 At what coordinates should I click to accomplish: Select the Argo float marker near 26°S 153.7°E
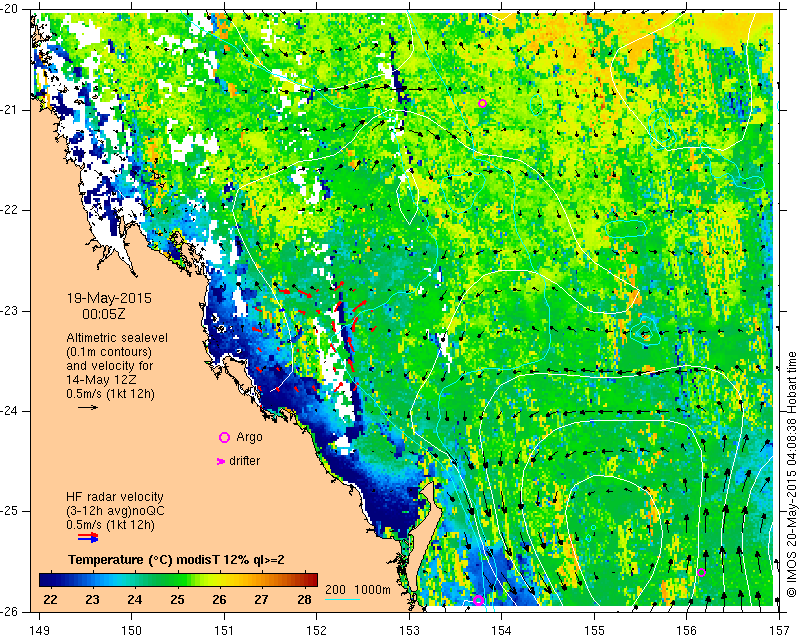pyautogui.click(x=478, y=600)
